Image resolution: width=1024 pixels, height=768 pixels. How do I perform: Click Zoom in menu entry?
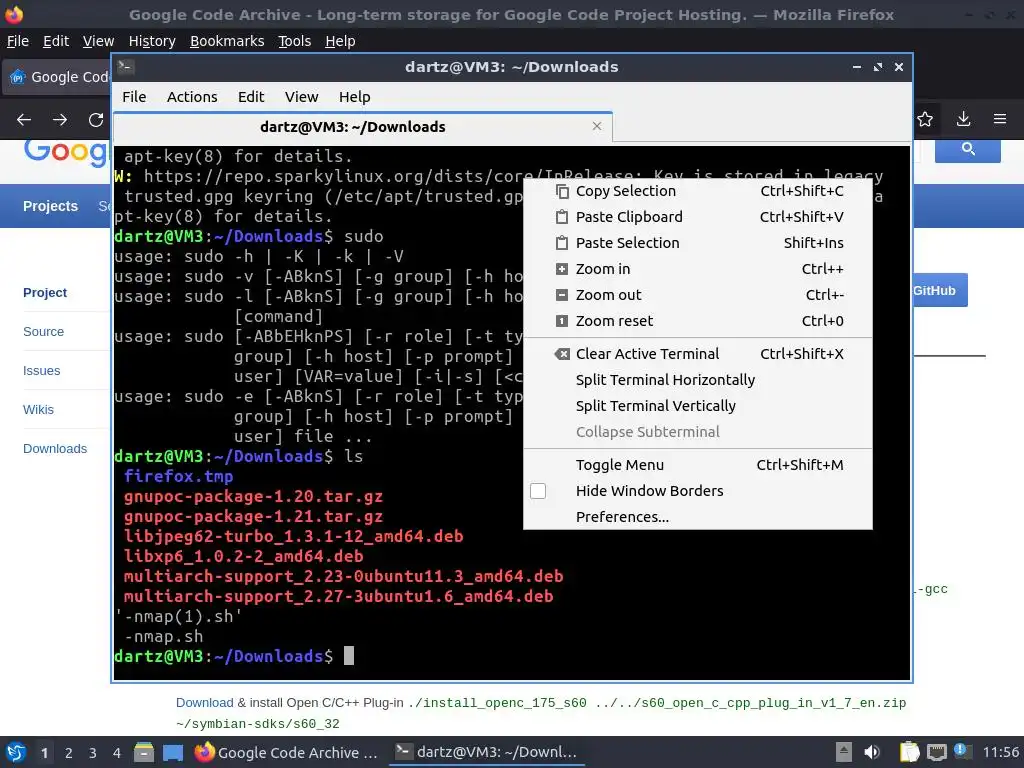[697, 269]
